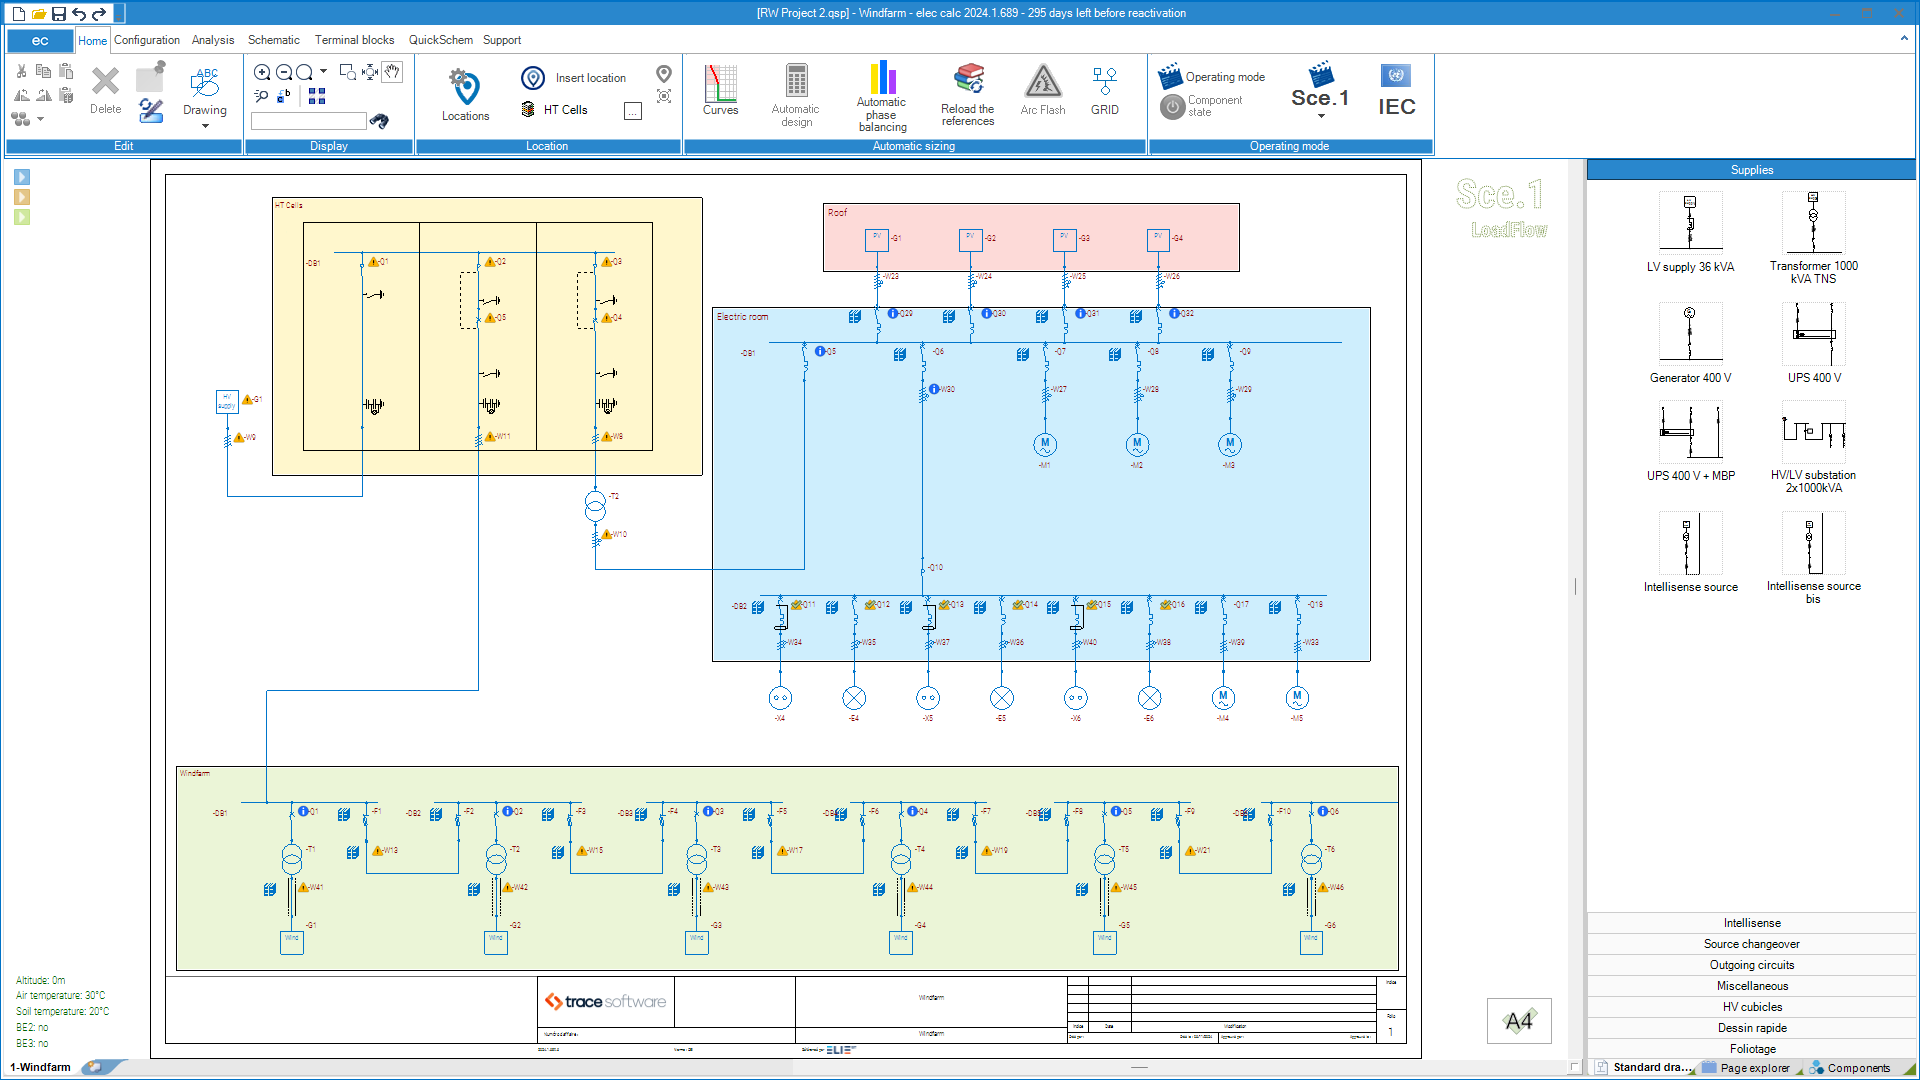This screenshot has height=1080, width=1920.
Task: Click Reload the references
Action: point(966,91)
